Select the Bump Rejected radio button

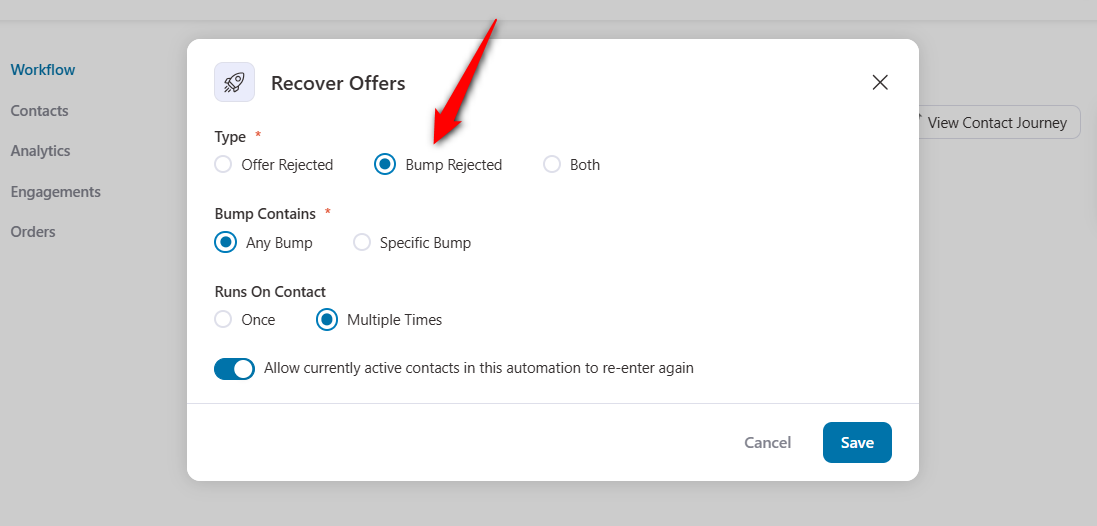click(385, 164)
